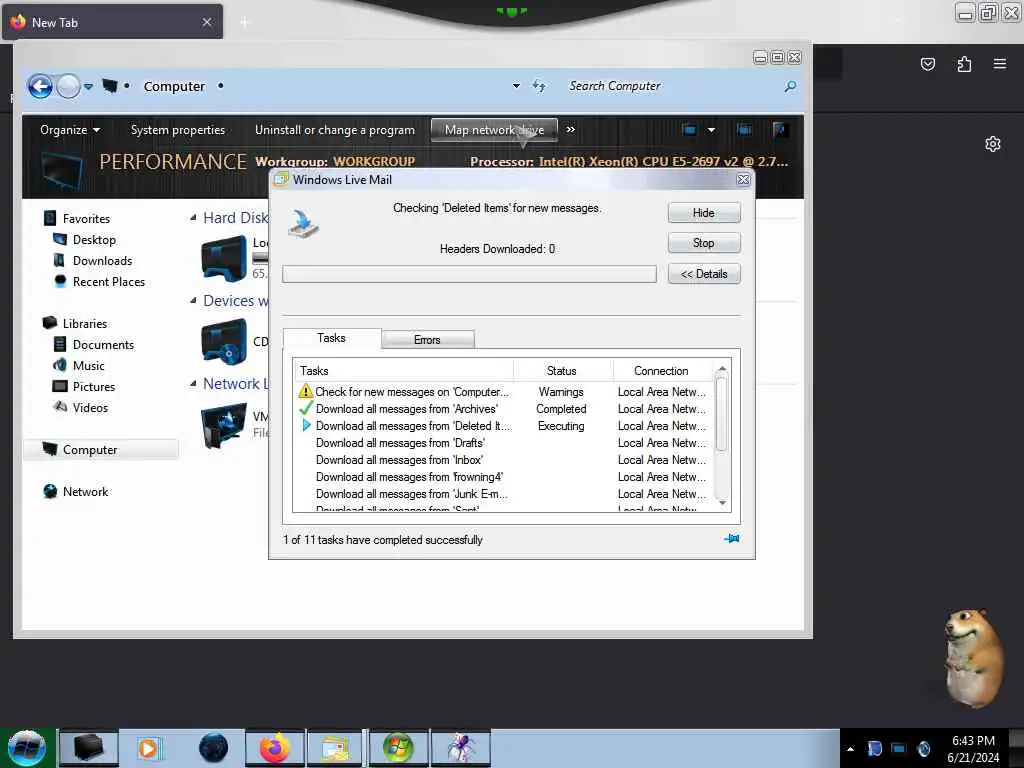Screen dimensions: 1024x768
Task: Open Downloads in Favorites
Action: click(x=103, y=261)
